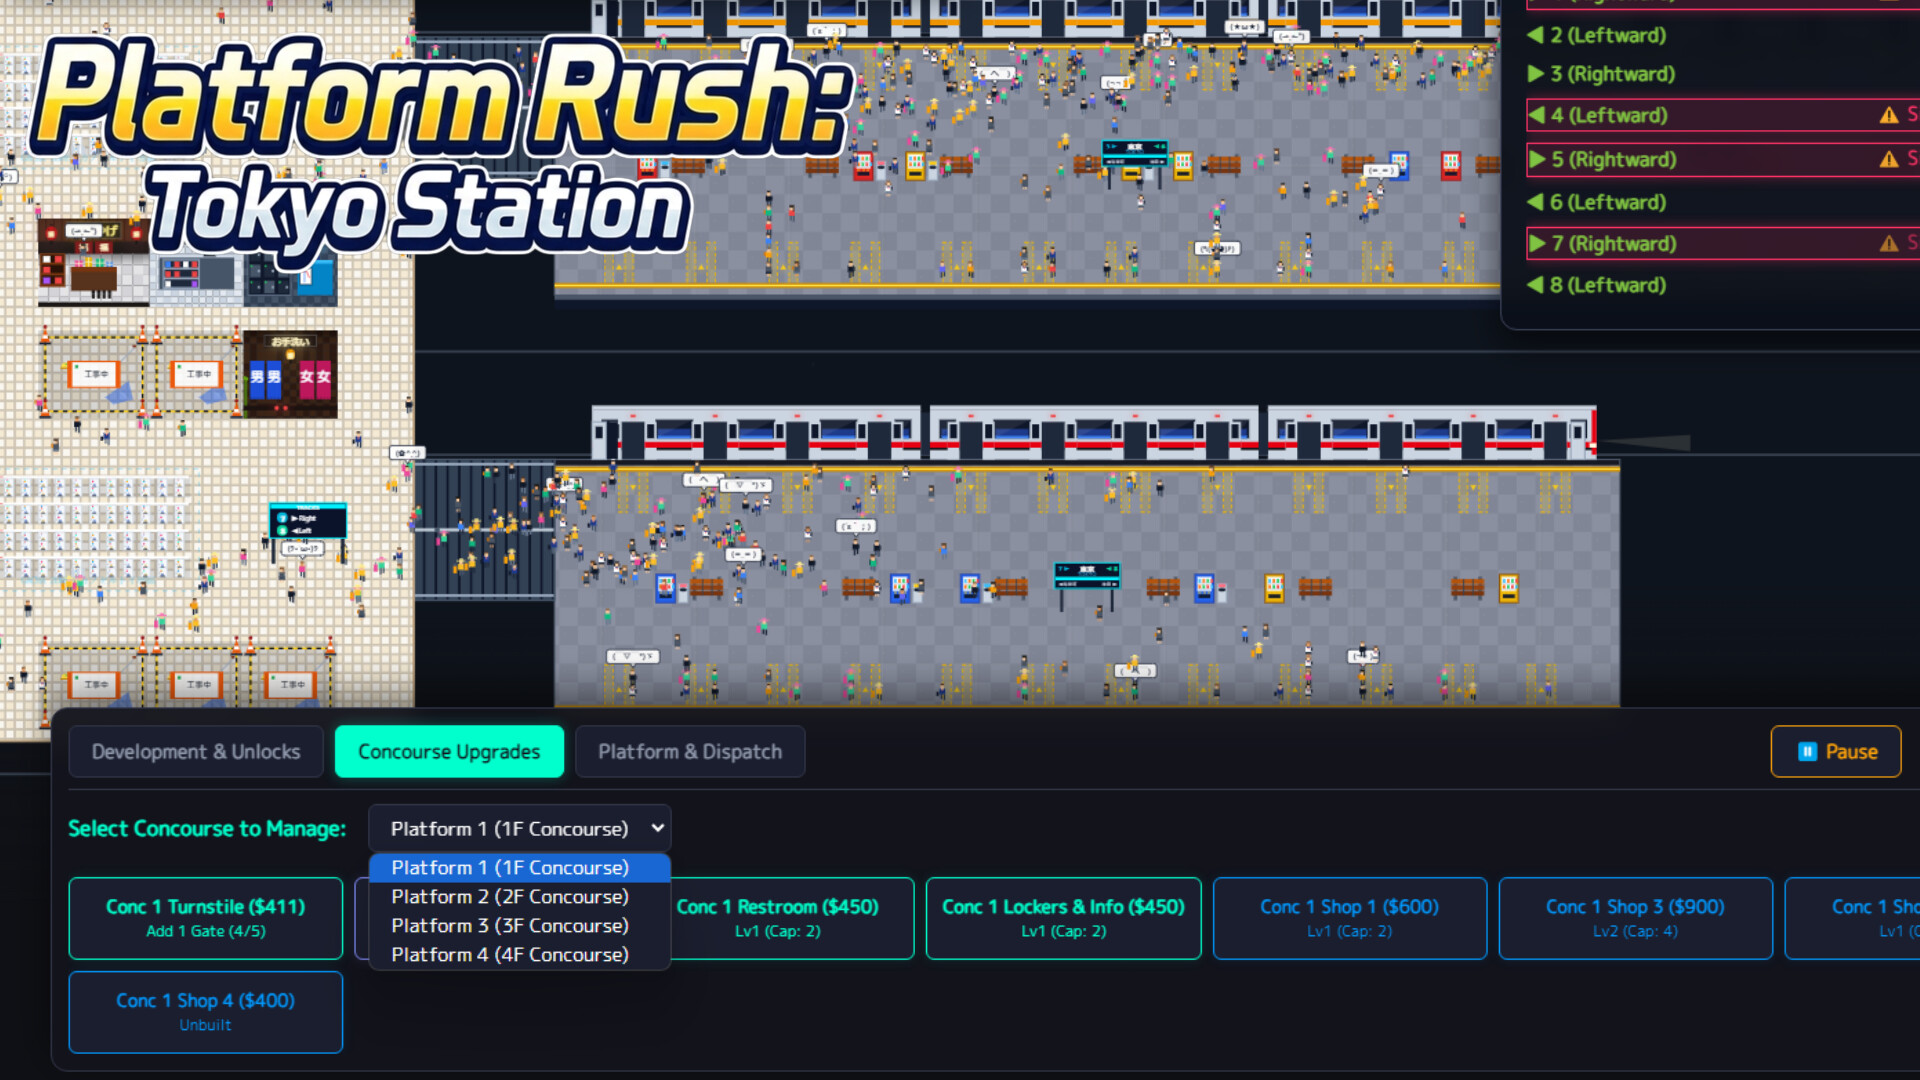
Task: Select track 5 (Rightward) warning row
Action: 1722,159
